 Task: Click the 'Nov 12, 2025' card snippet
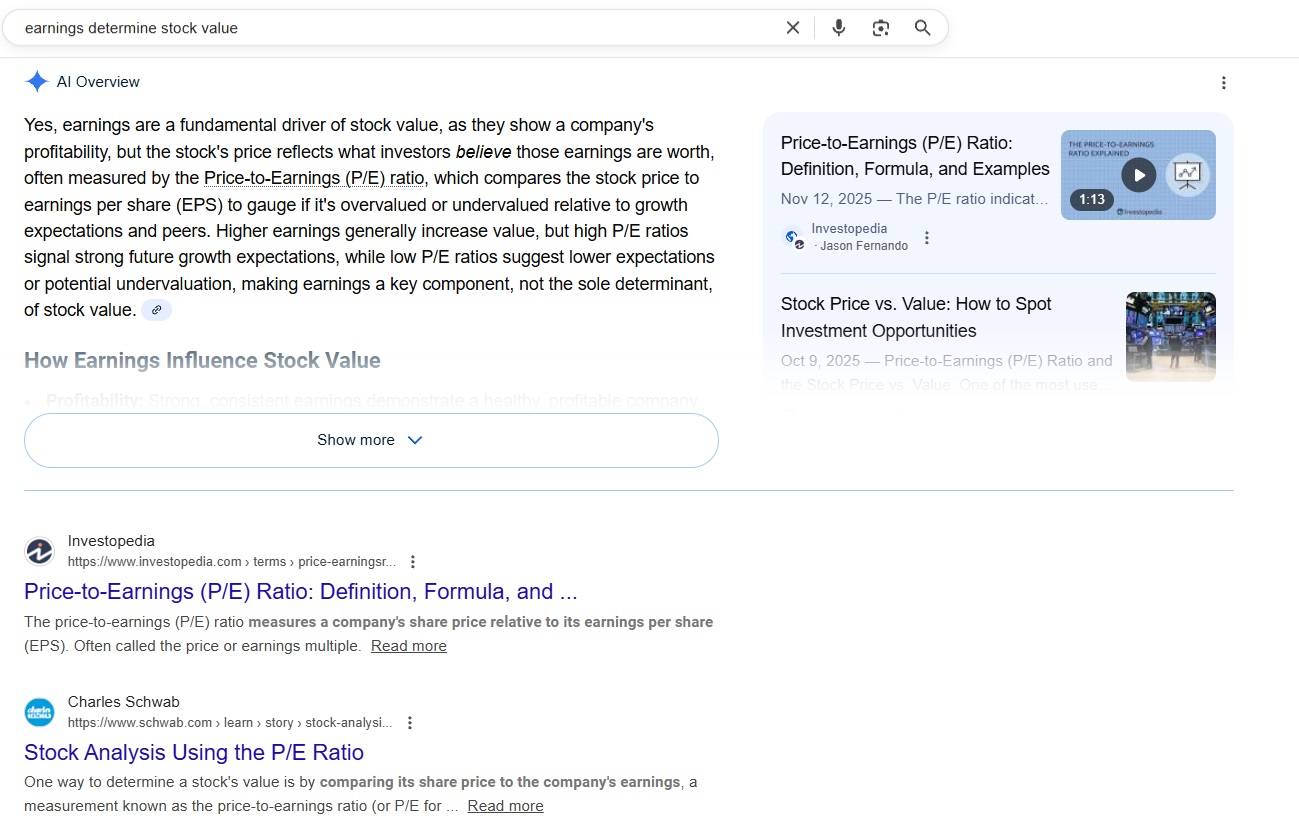point(915,199)
